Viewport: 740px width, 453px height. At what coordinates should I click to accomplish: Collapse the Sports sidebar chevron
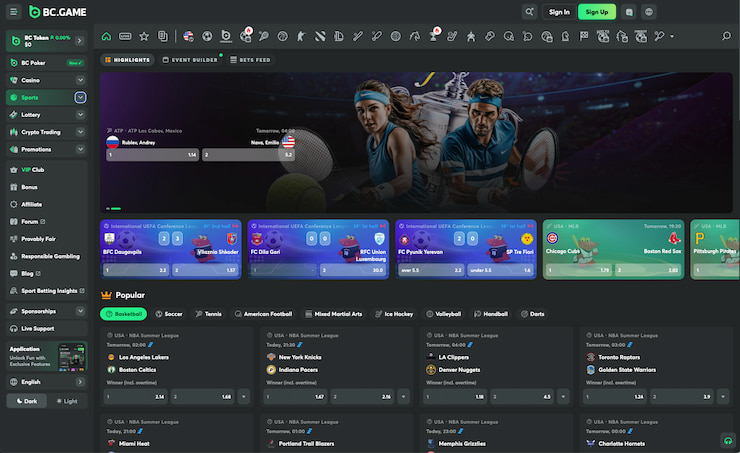pos(80,98)
